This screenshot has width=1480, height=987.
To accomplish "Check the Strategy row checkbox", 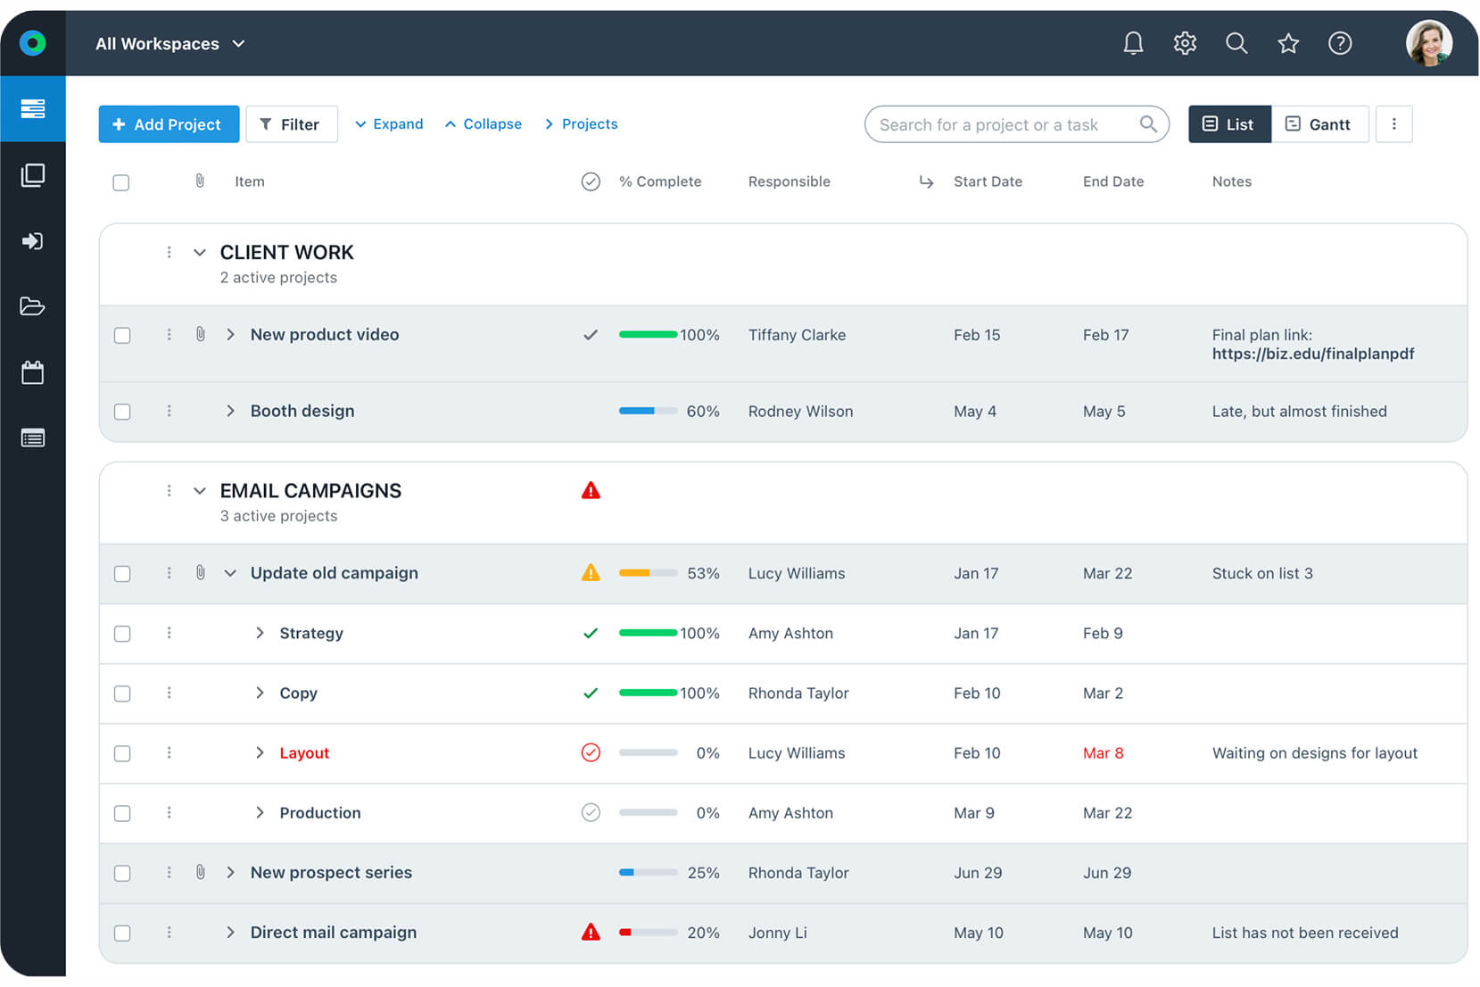I will click(x=122, y=634).
